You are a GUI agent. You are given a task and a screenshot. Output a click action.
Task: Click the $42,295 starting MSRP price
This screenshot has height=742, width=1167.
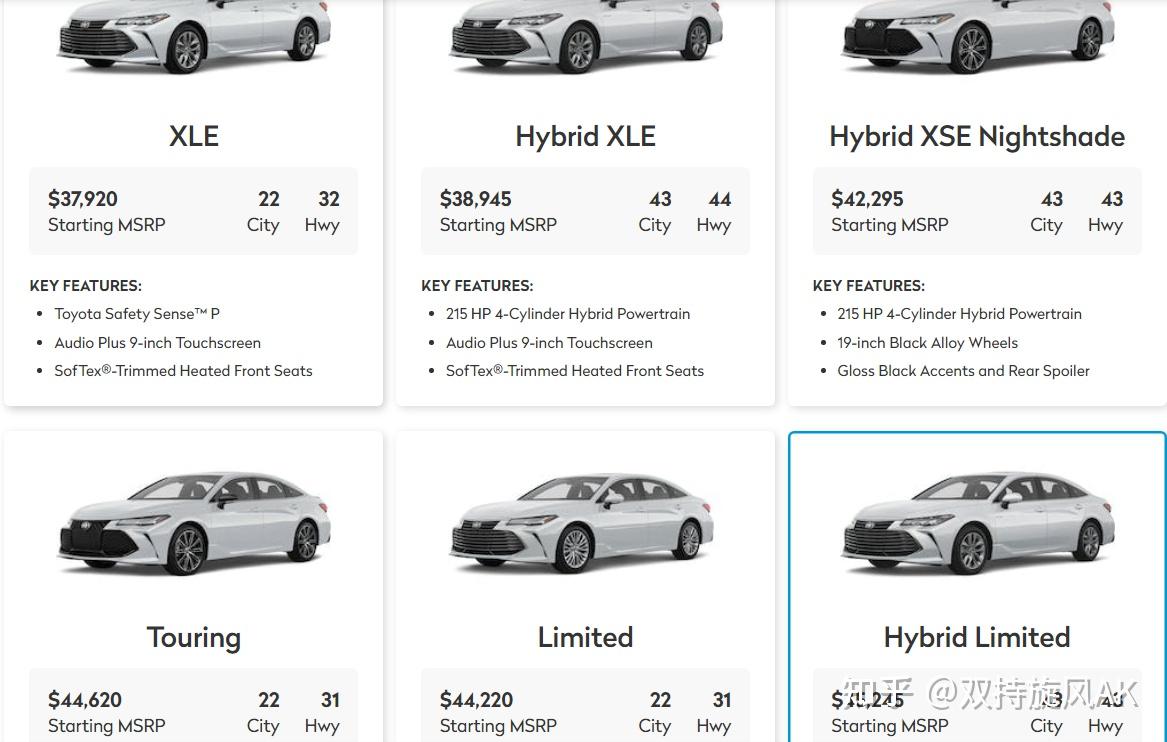867,199
